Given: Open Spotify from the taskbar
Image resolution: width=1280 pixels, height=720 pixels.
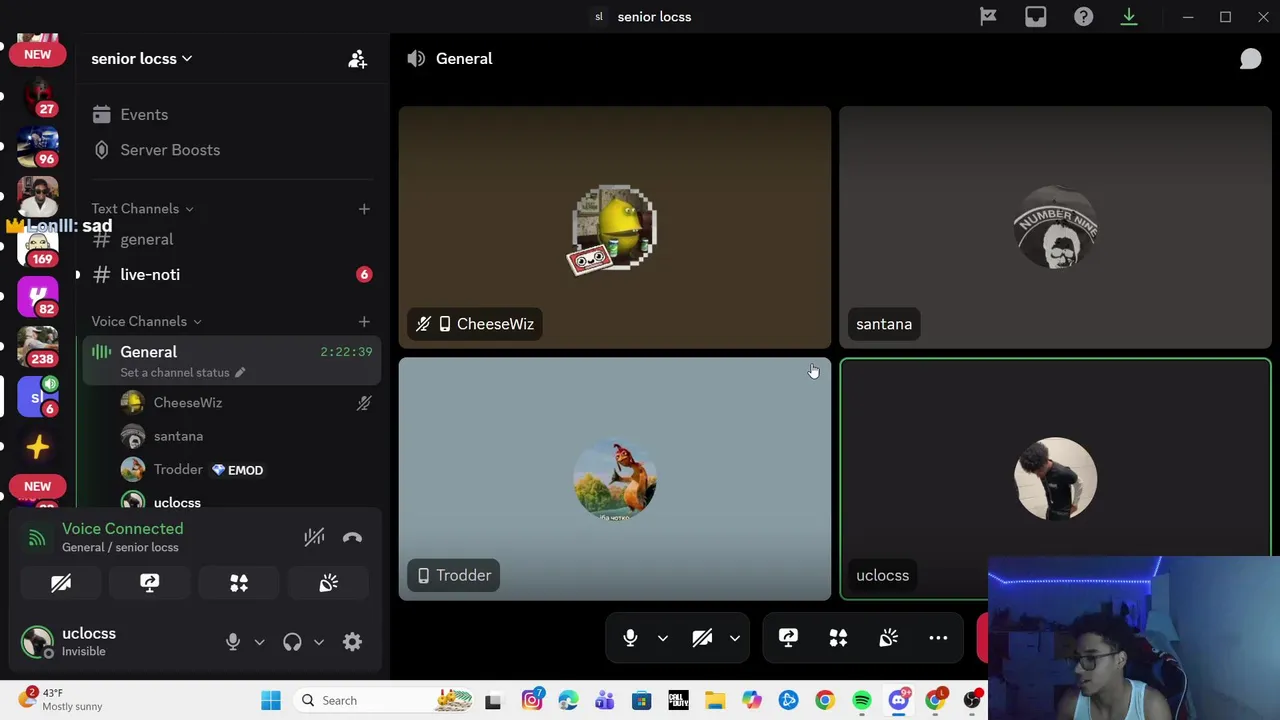Looking at the screenshot, I should coord(862,701).
